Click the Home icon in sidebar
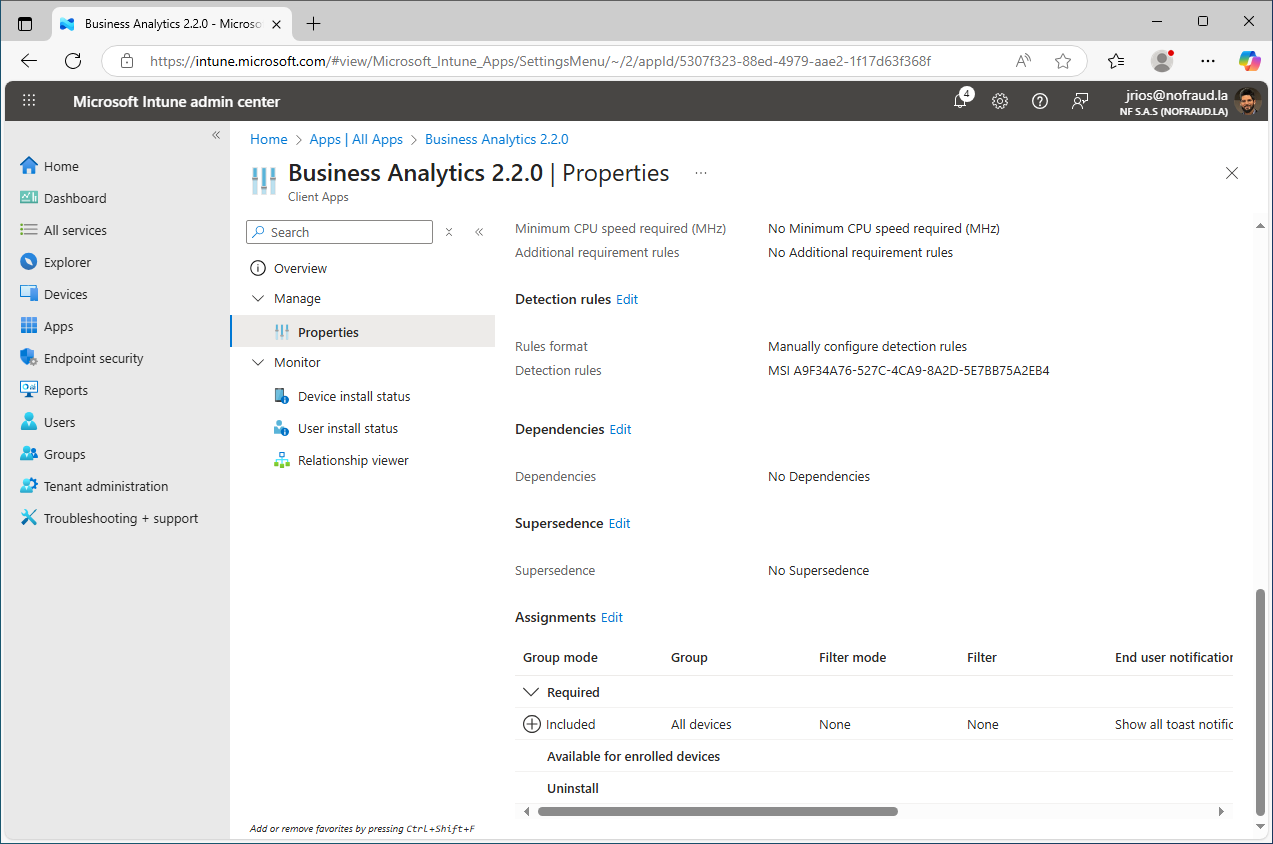The width and height of the screenshot is (1273, 844). click(x=29, y=166)
